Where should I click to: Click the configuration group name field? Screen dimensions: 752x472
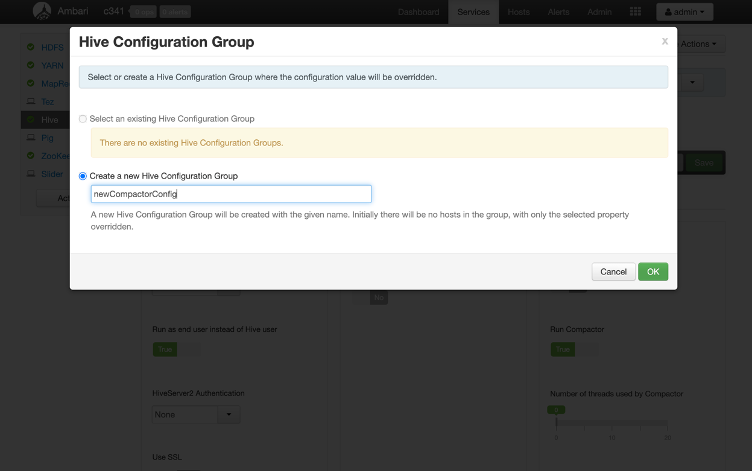pos(230,194)
